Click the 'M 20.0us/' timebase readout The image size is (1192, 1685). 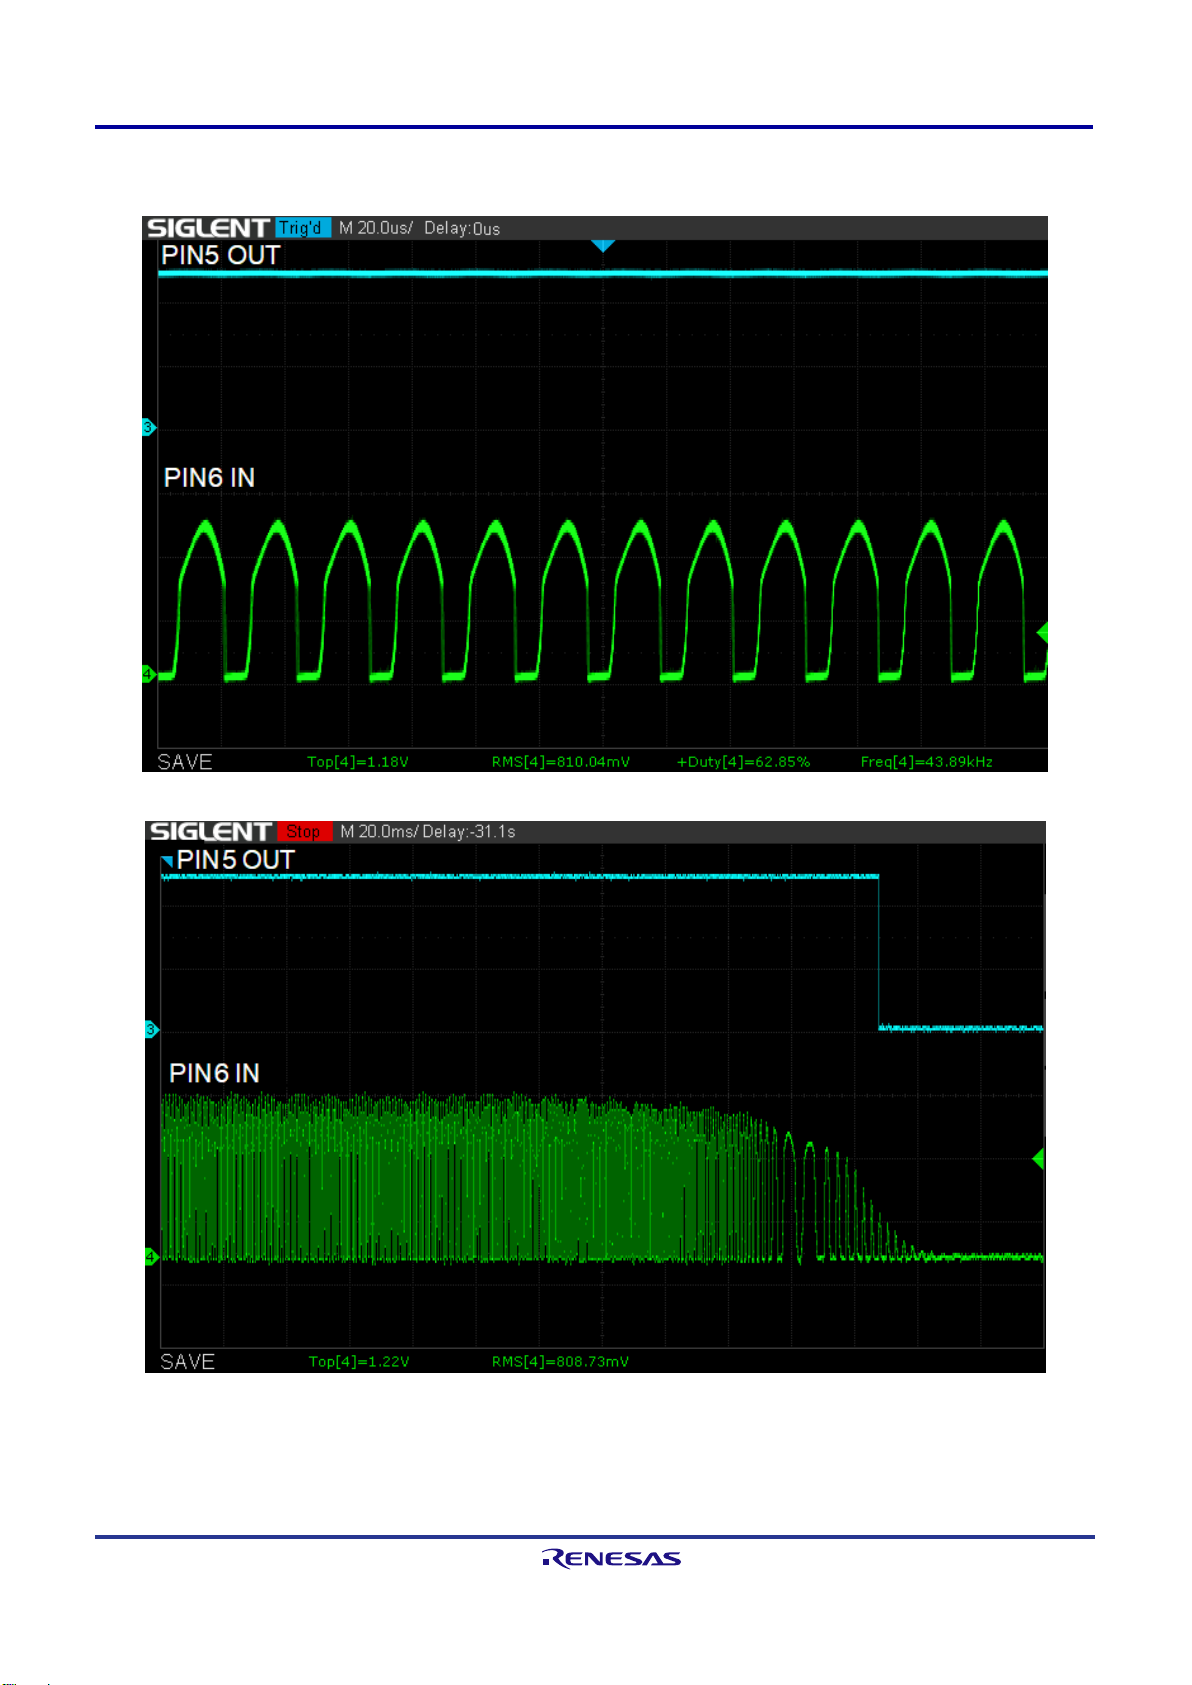tap(375, 228)
